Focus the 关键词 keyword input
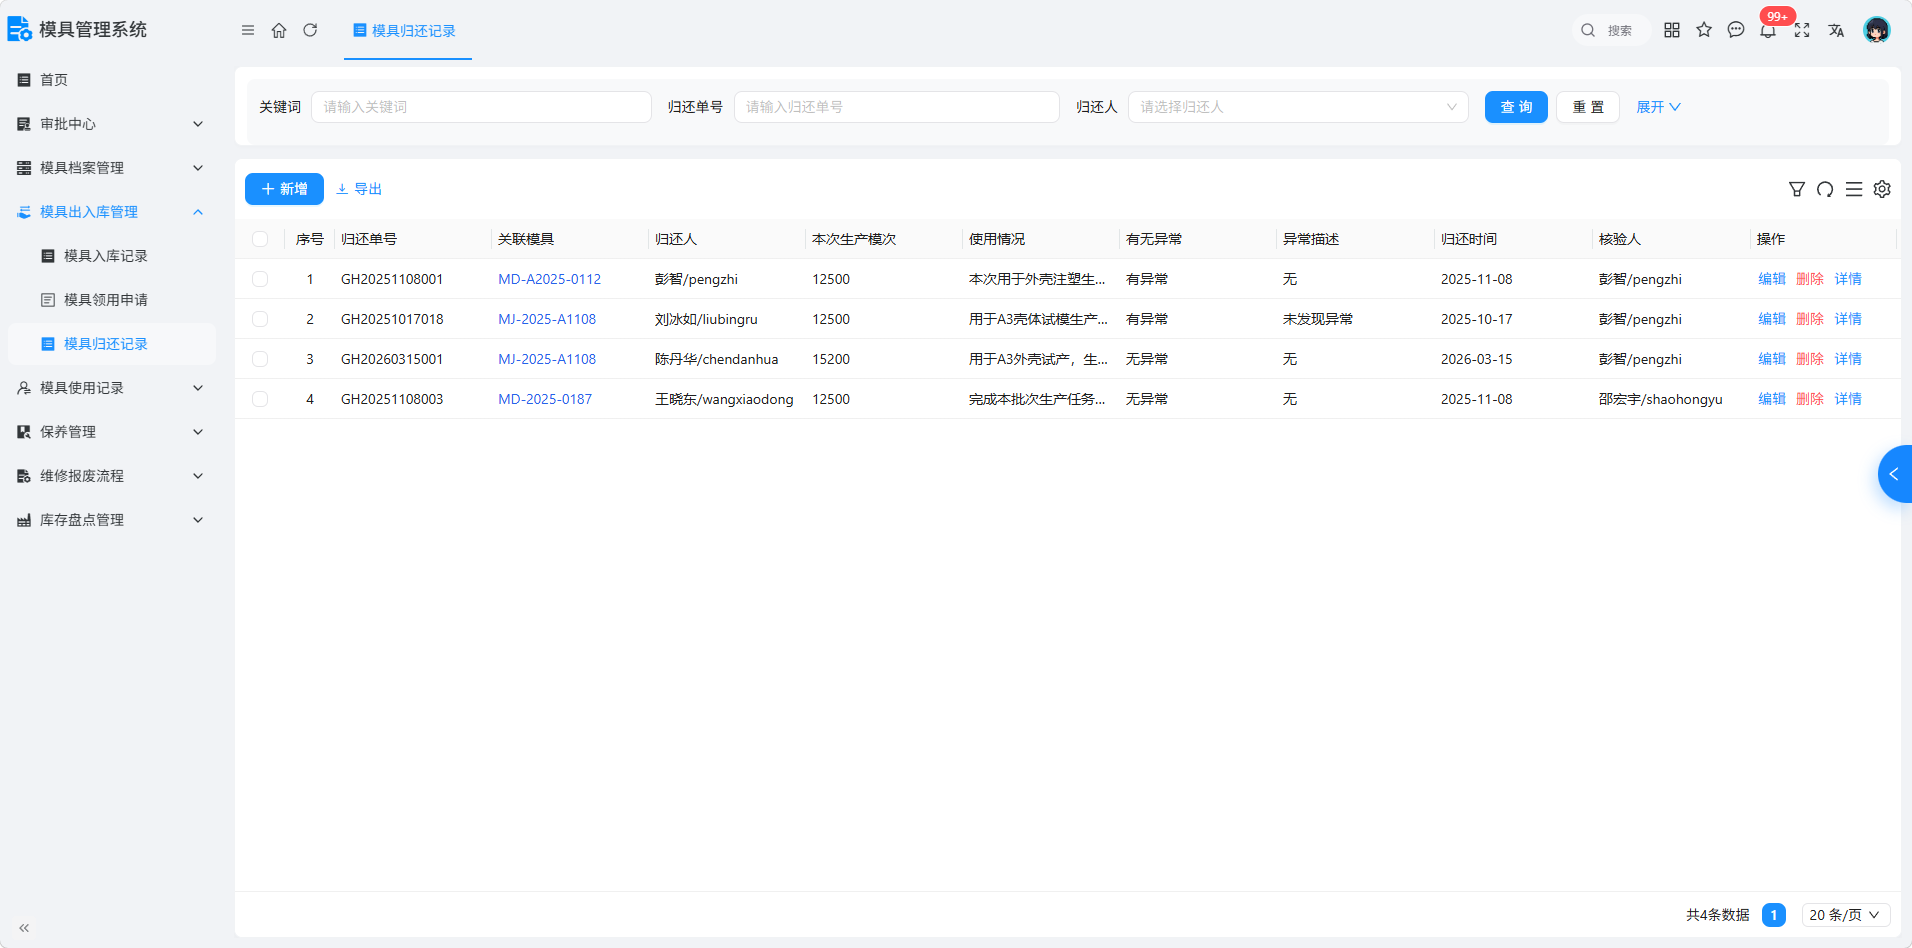 coord(481,107)
